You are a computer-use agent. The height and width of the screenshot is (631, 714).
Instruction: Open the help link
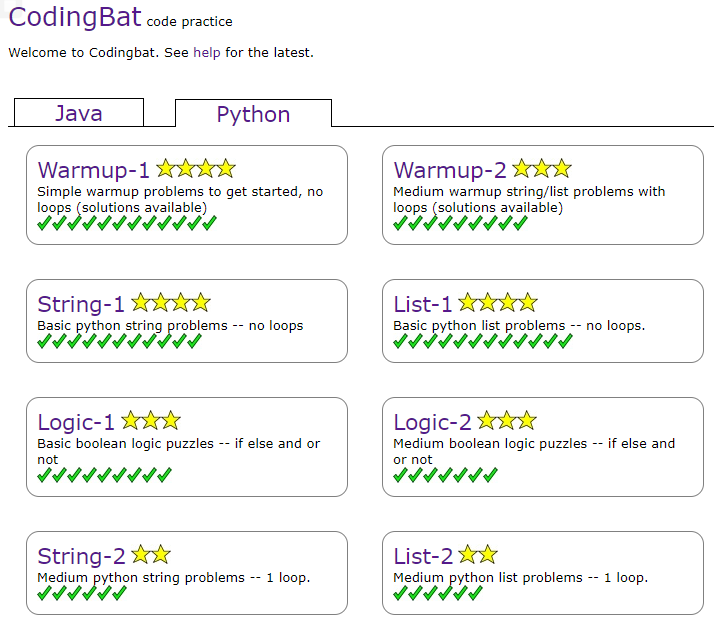coord(206,52)
